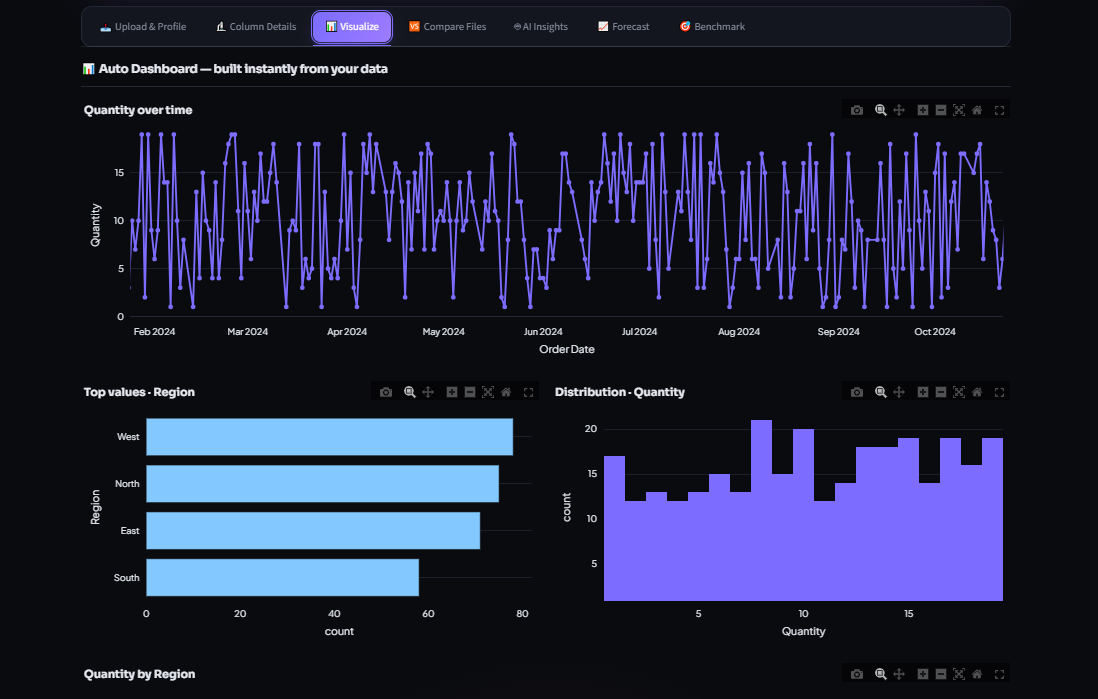The width and height of the screenshot is (1098, 699).
Task: Click the 'South' region label
Action: [x=127, y=578]
